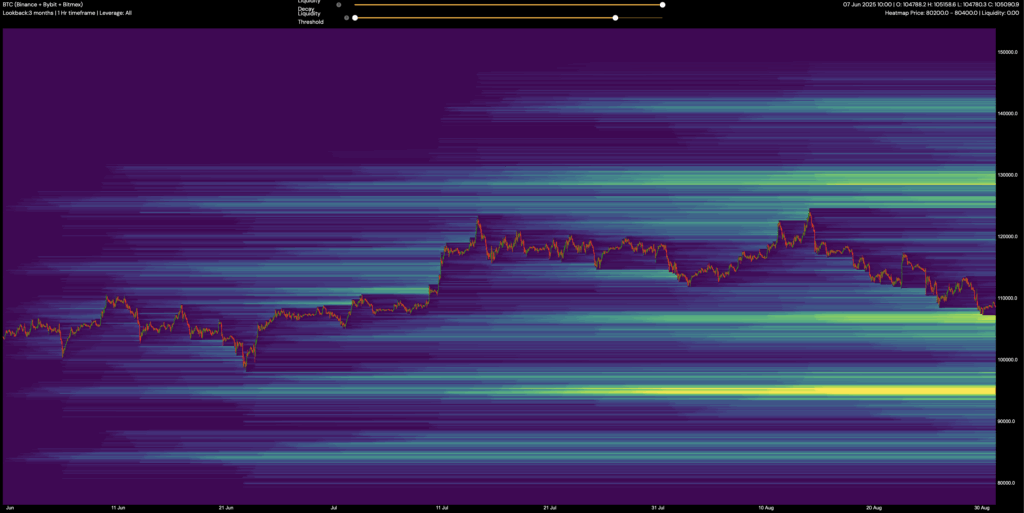Click the 150000.0 price axis label
Image resolution: width=1024 pixels, height=513 pixels.
click(x=1006, y=52)
